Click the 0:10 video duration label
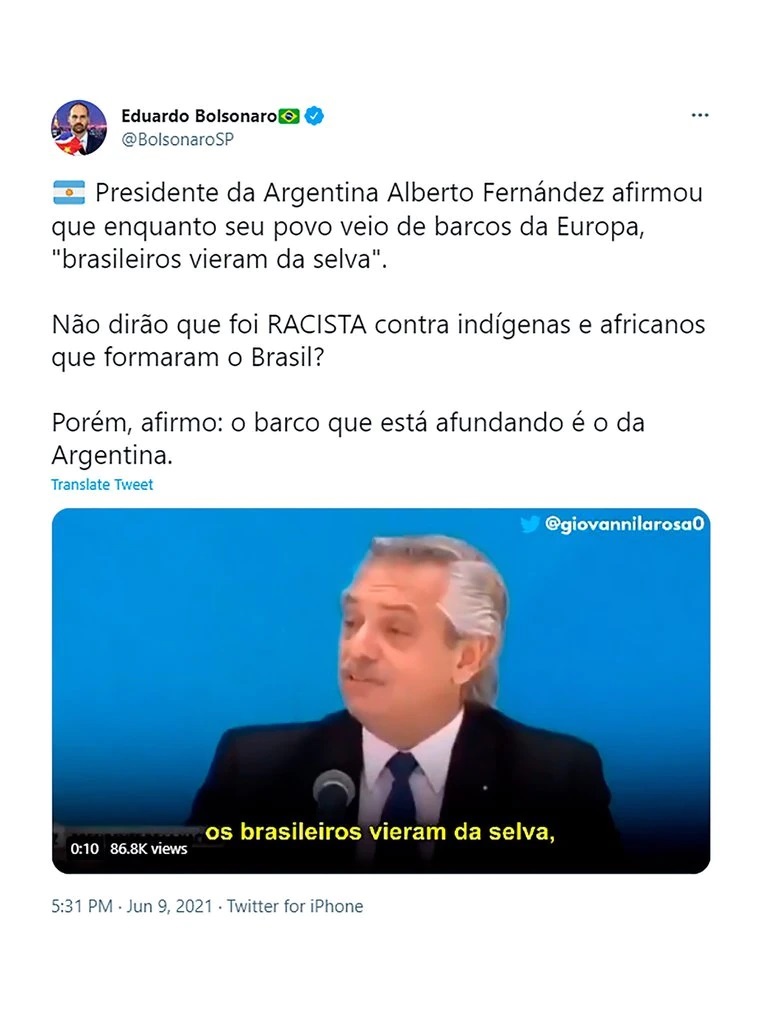Viewport: 768px width, 1024px height. pos(84,848)
